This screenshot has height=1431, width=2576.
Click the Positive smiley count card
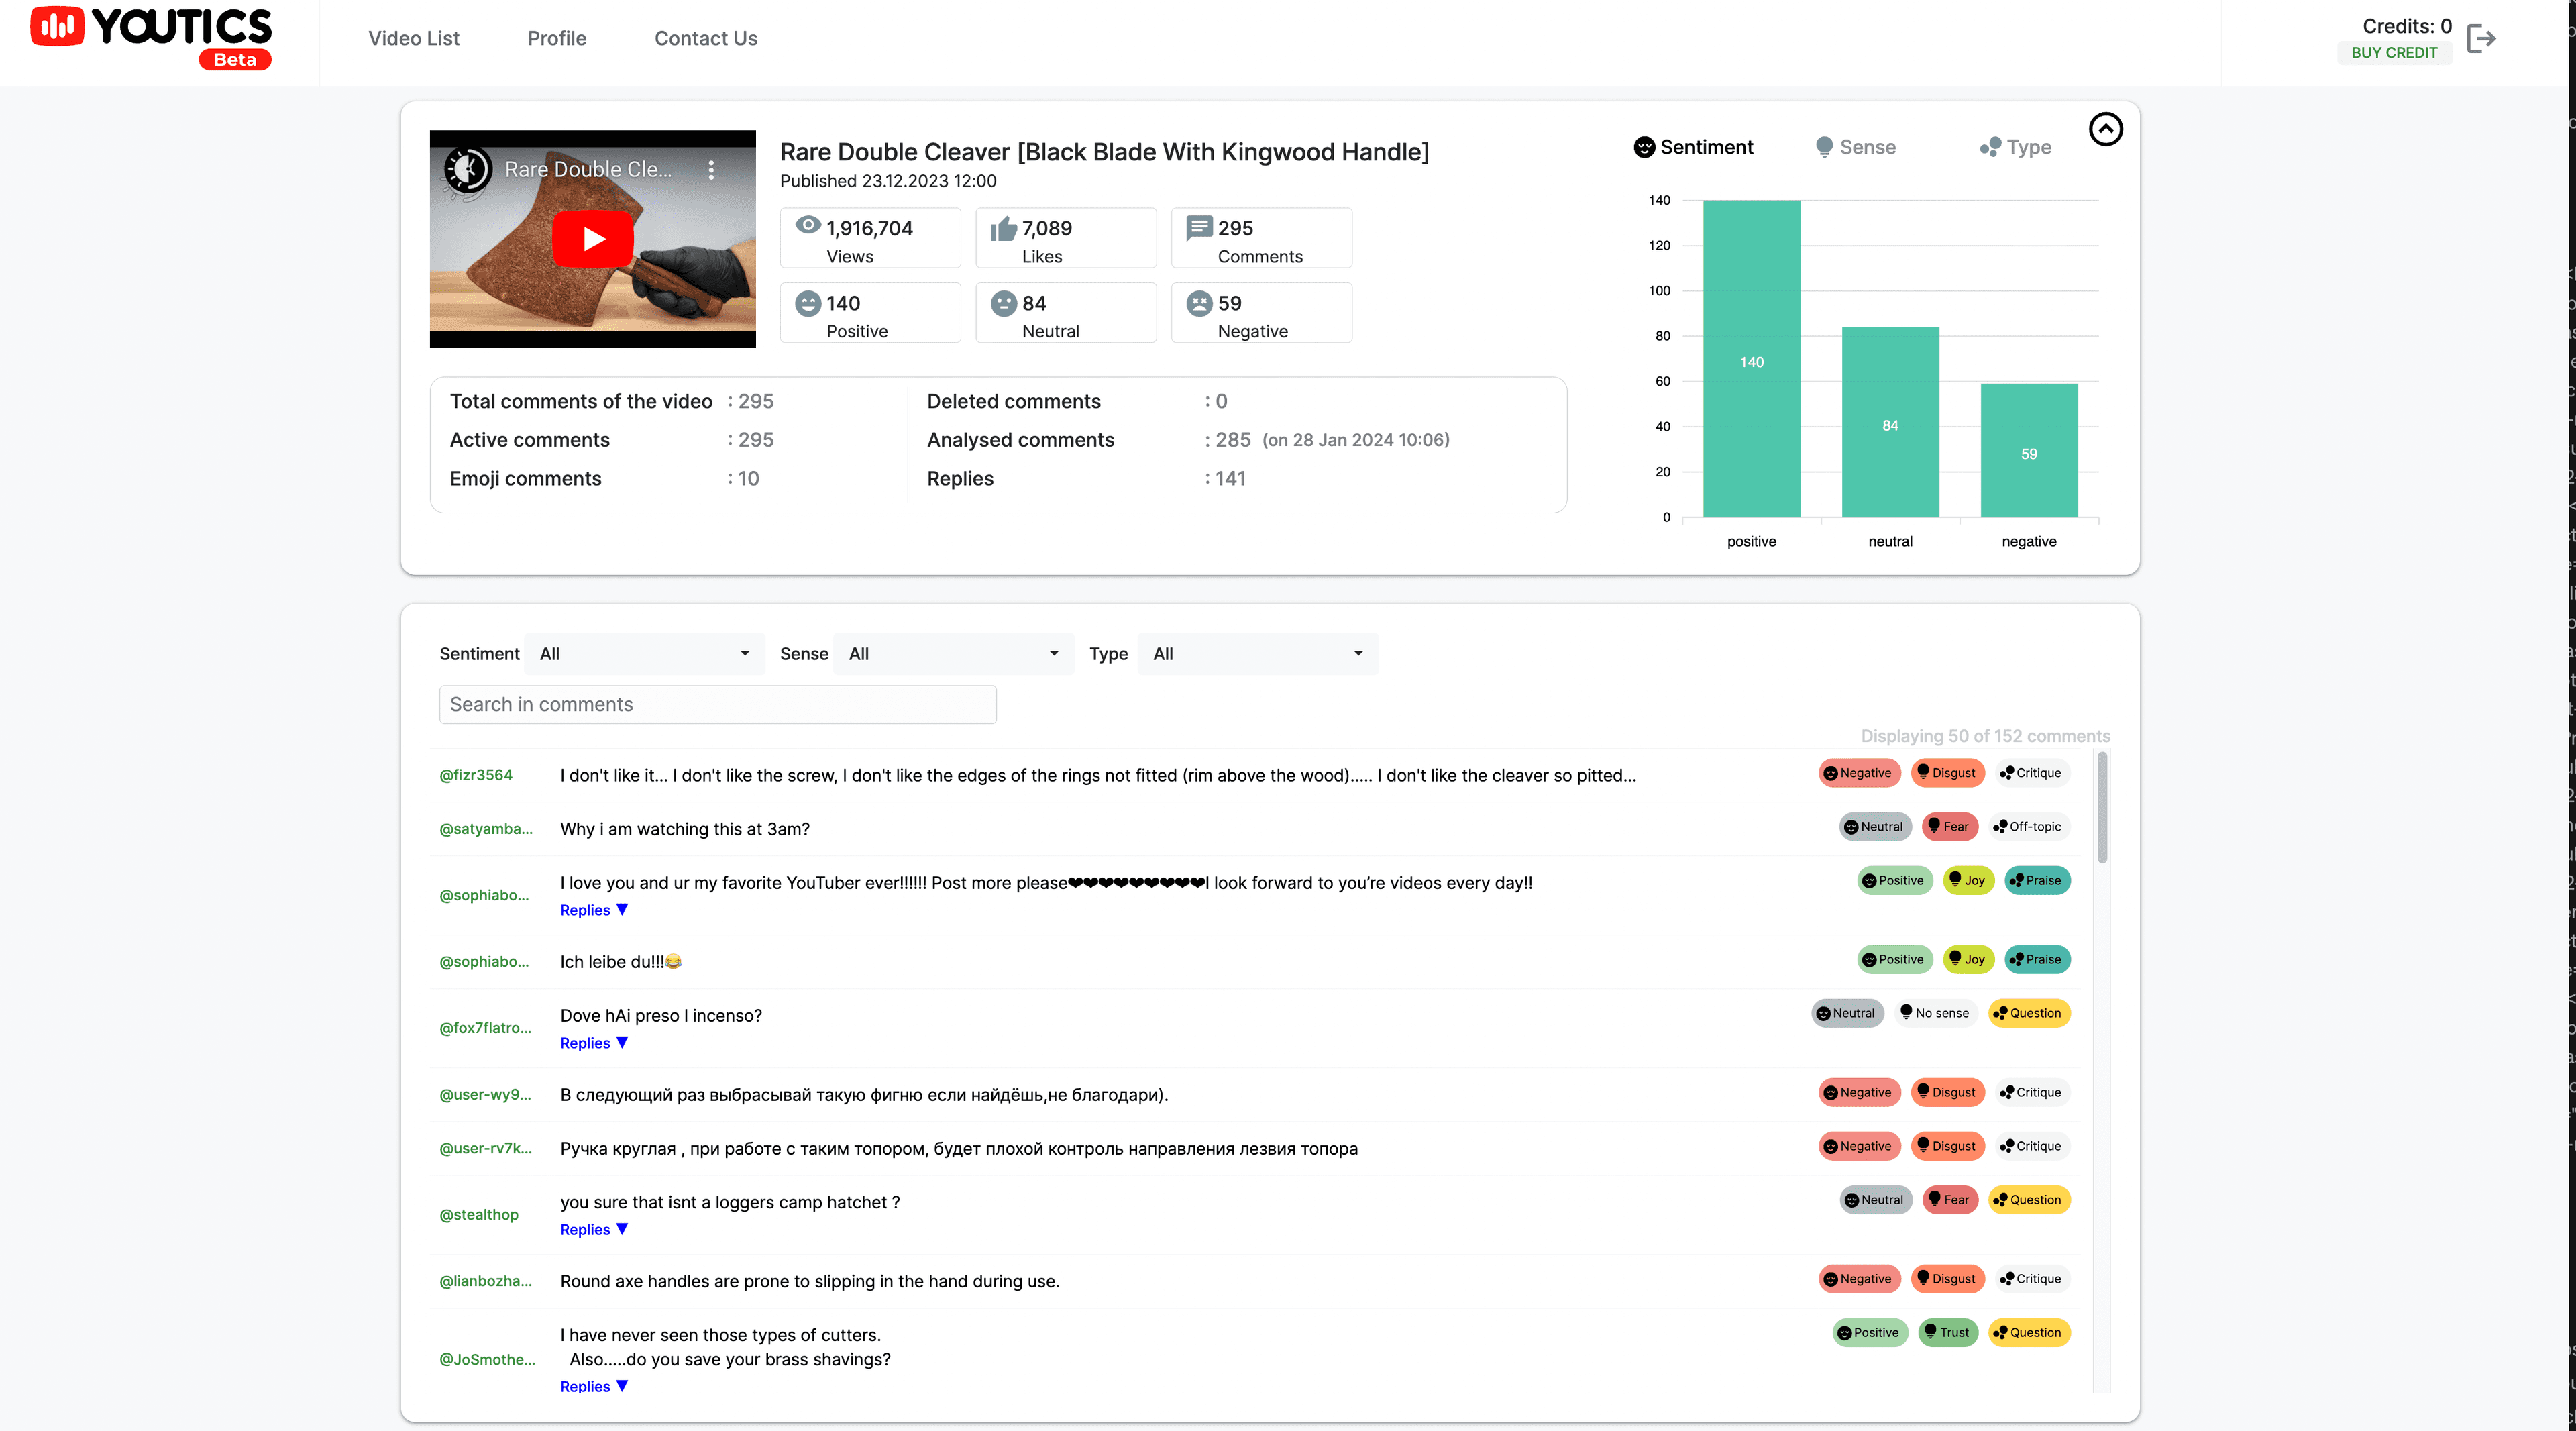(x=870, y=313)
